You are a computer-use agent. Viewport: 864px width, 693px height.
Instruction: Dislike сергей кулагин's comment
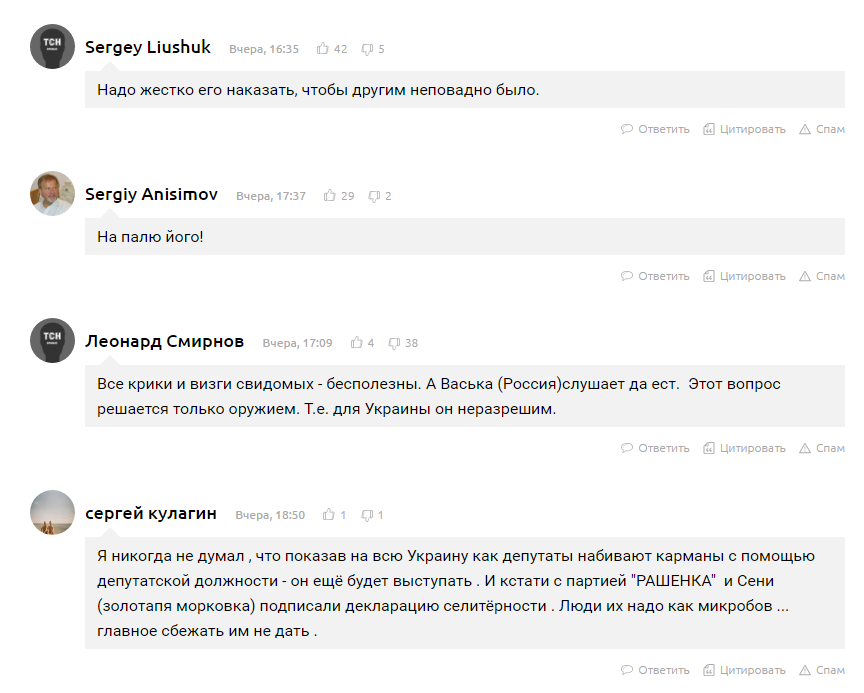[x=367, y=515]
